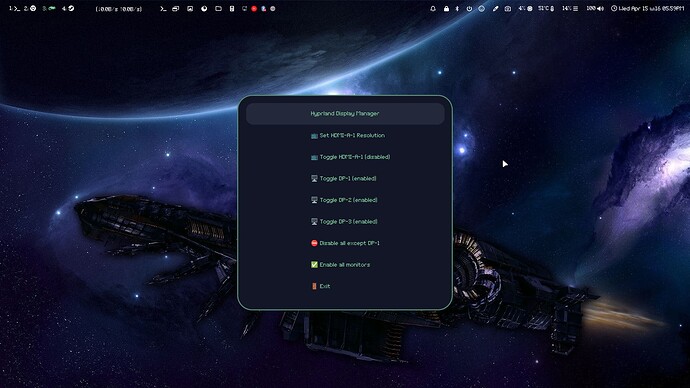The height and width of the screenshot is (388, 690).
Task: Open the Bluetooth icon in the bar
Action: pos(457,8)
